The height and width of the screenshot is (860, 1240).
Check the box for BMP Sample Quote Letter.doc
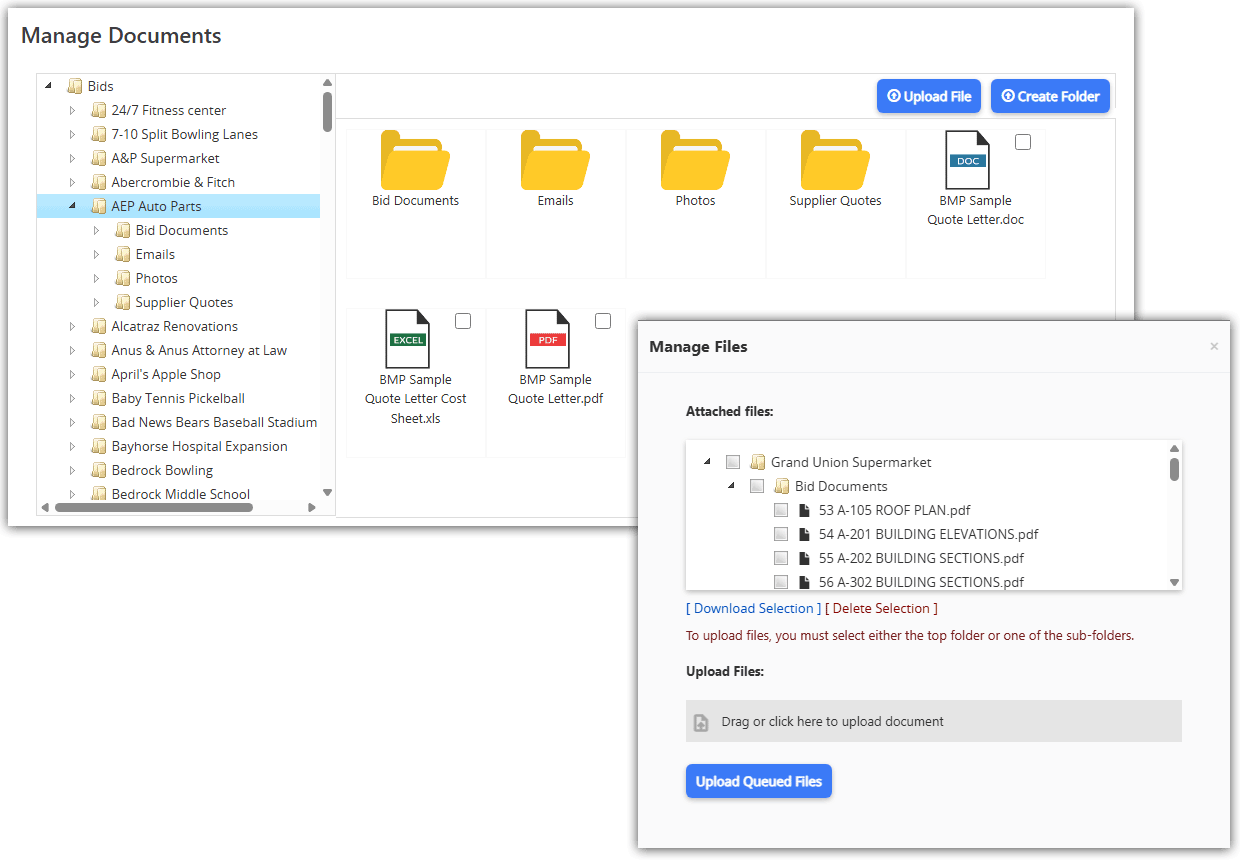pyautogui.click(x=1022, y=141)
